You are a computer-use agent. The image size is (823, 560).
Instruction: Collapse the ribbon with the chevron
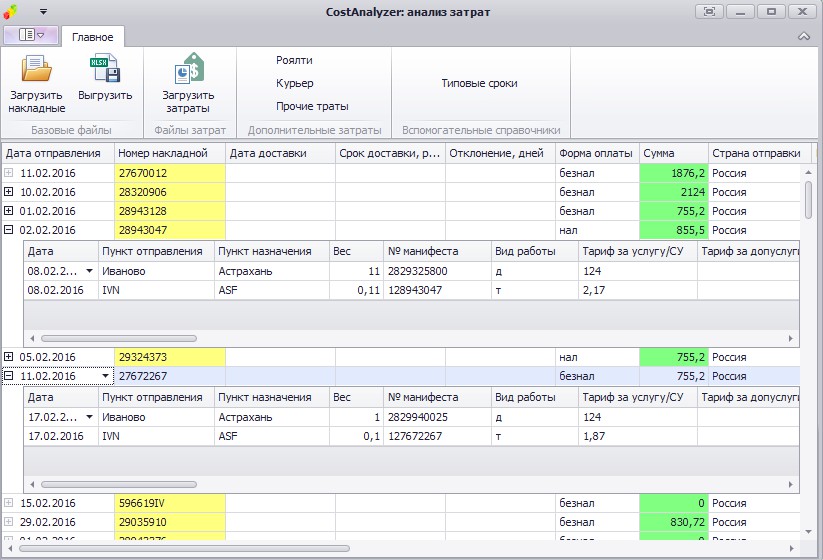point(803,36)
